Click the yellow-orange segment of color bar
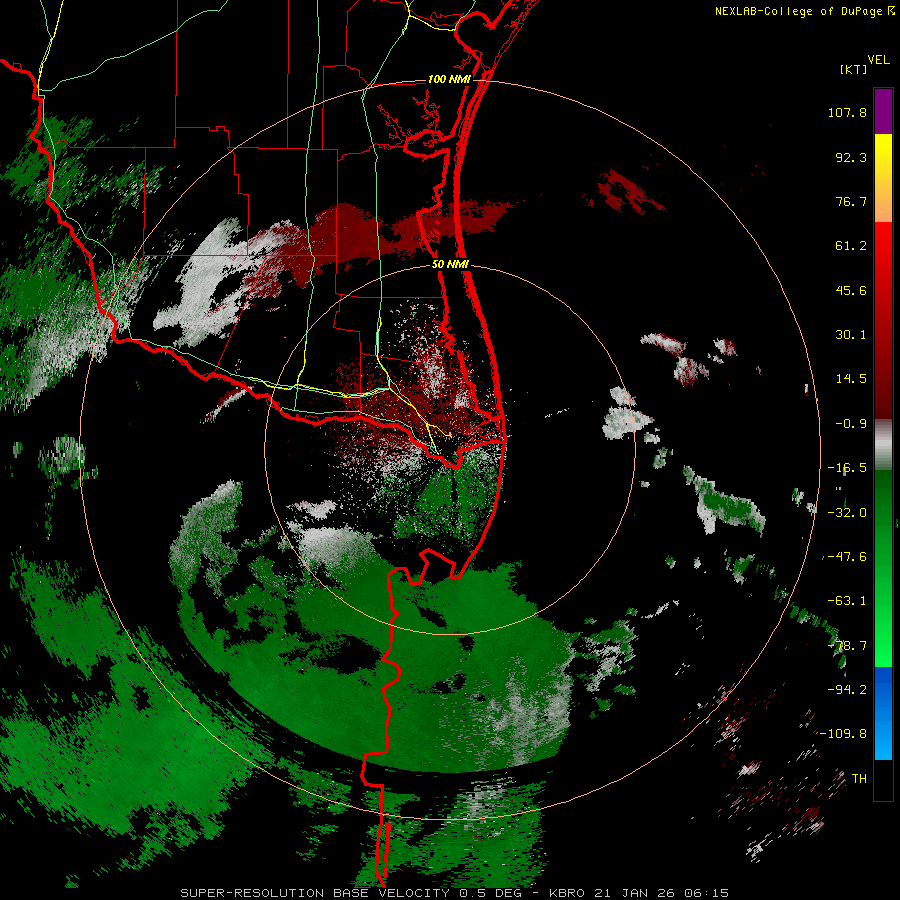This screenshot has height=900, width=900. pyautogui.click(x=883, y=178)
